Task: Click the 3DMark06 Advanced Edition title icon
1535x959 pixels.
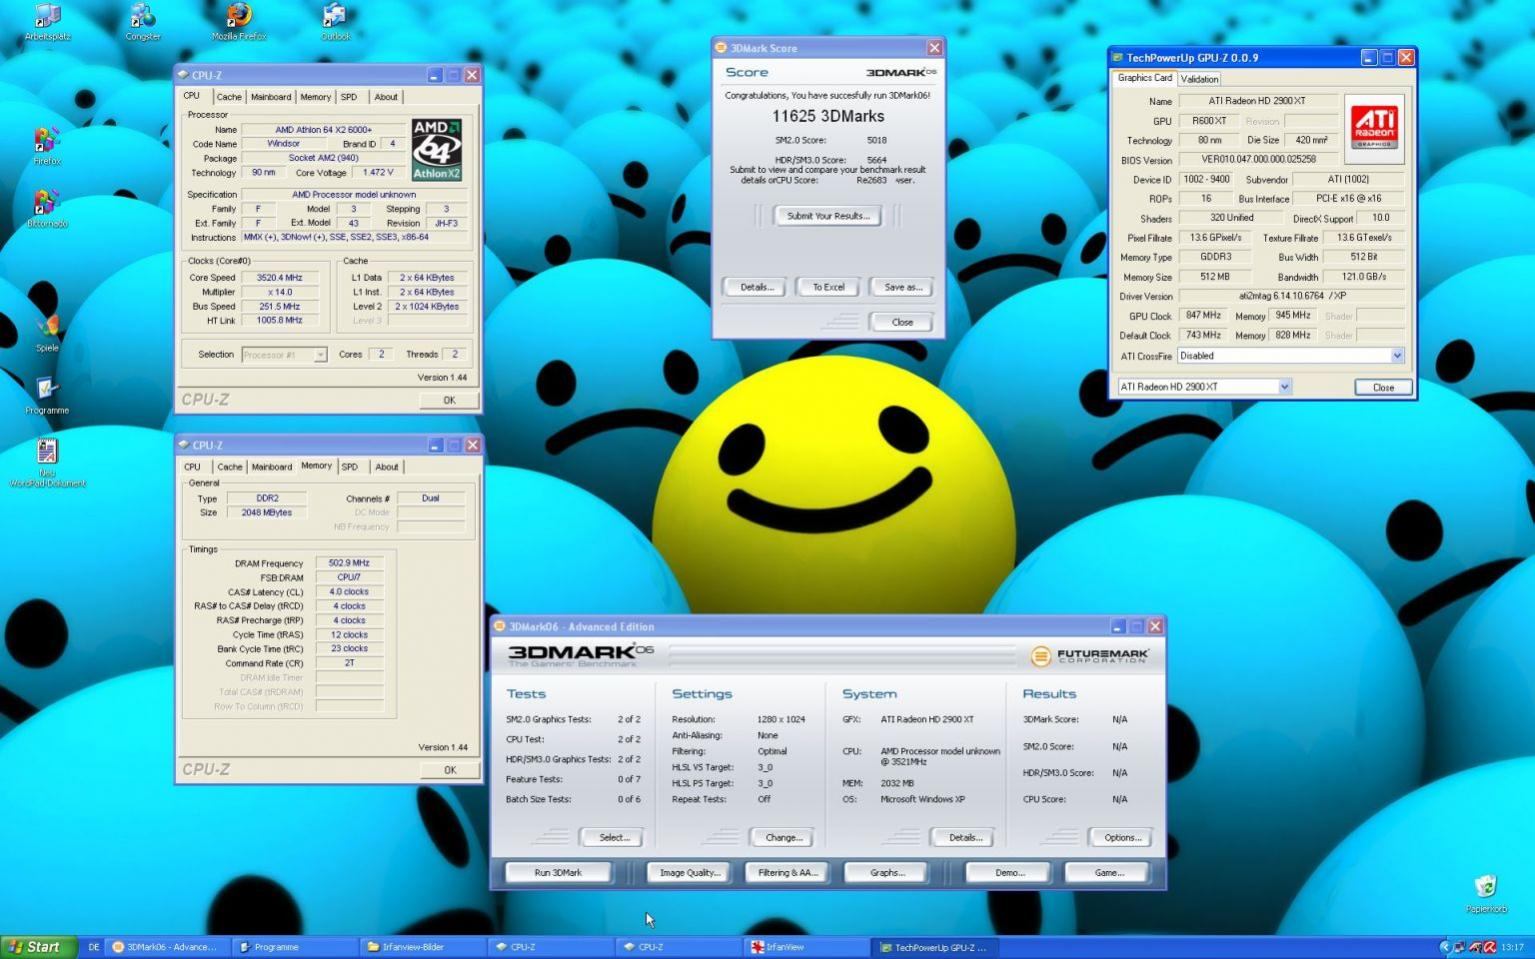Action: (499, 626)
